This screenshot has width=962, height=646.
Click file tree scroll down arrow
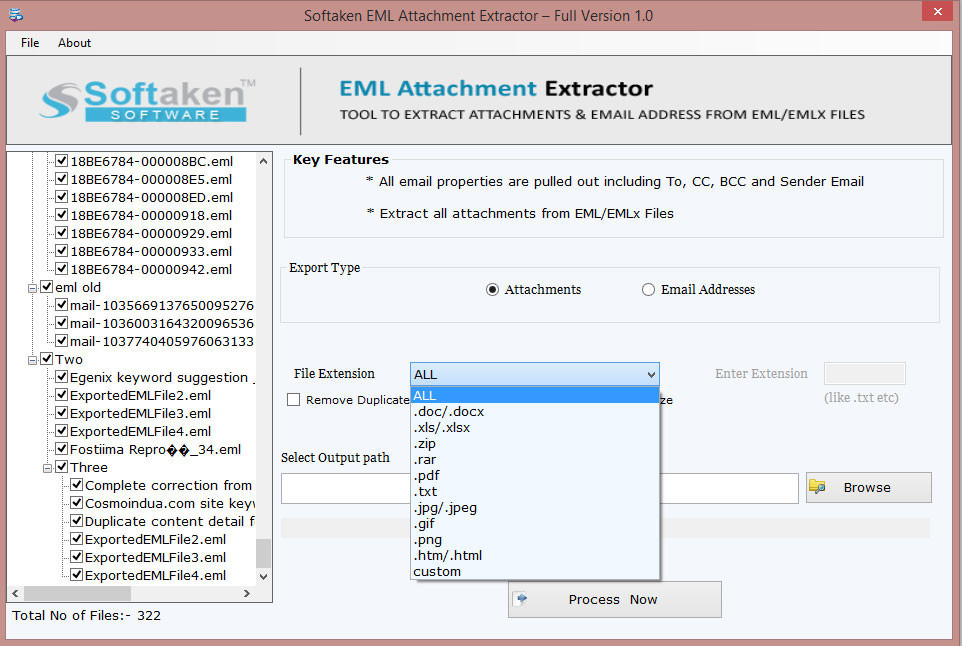(263, 576)
